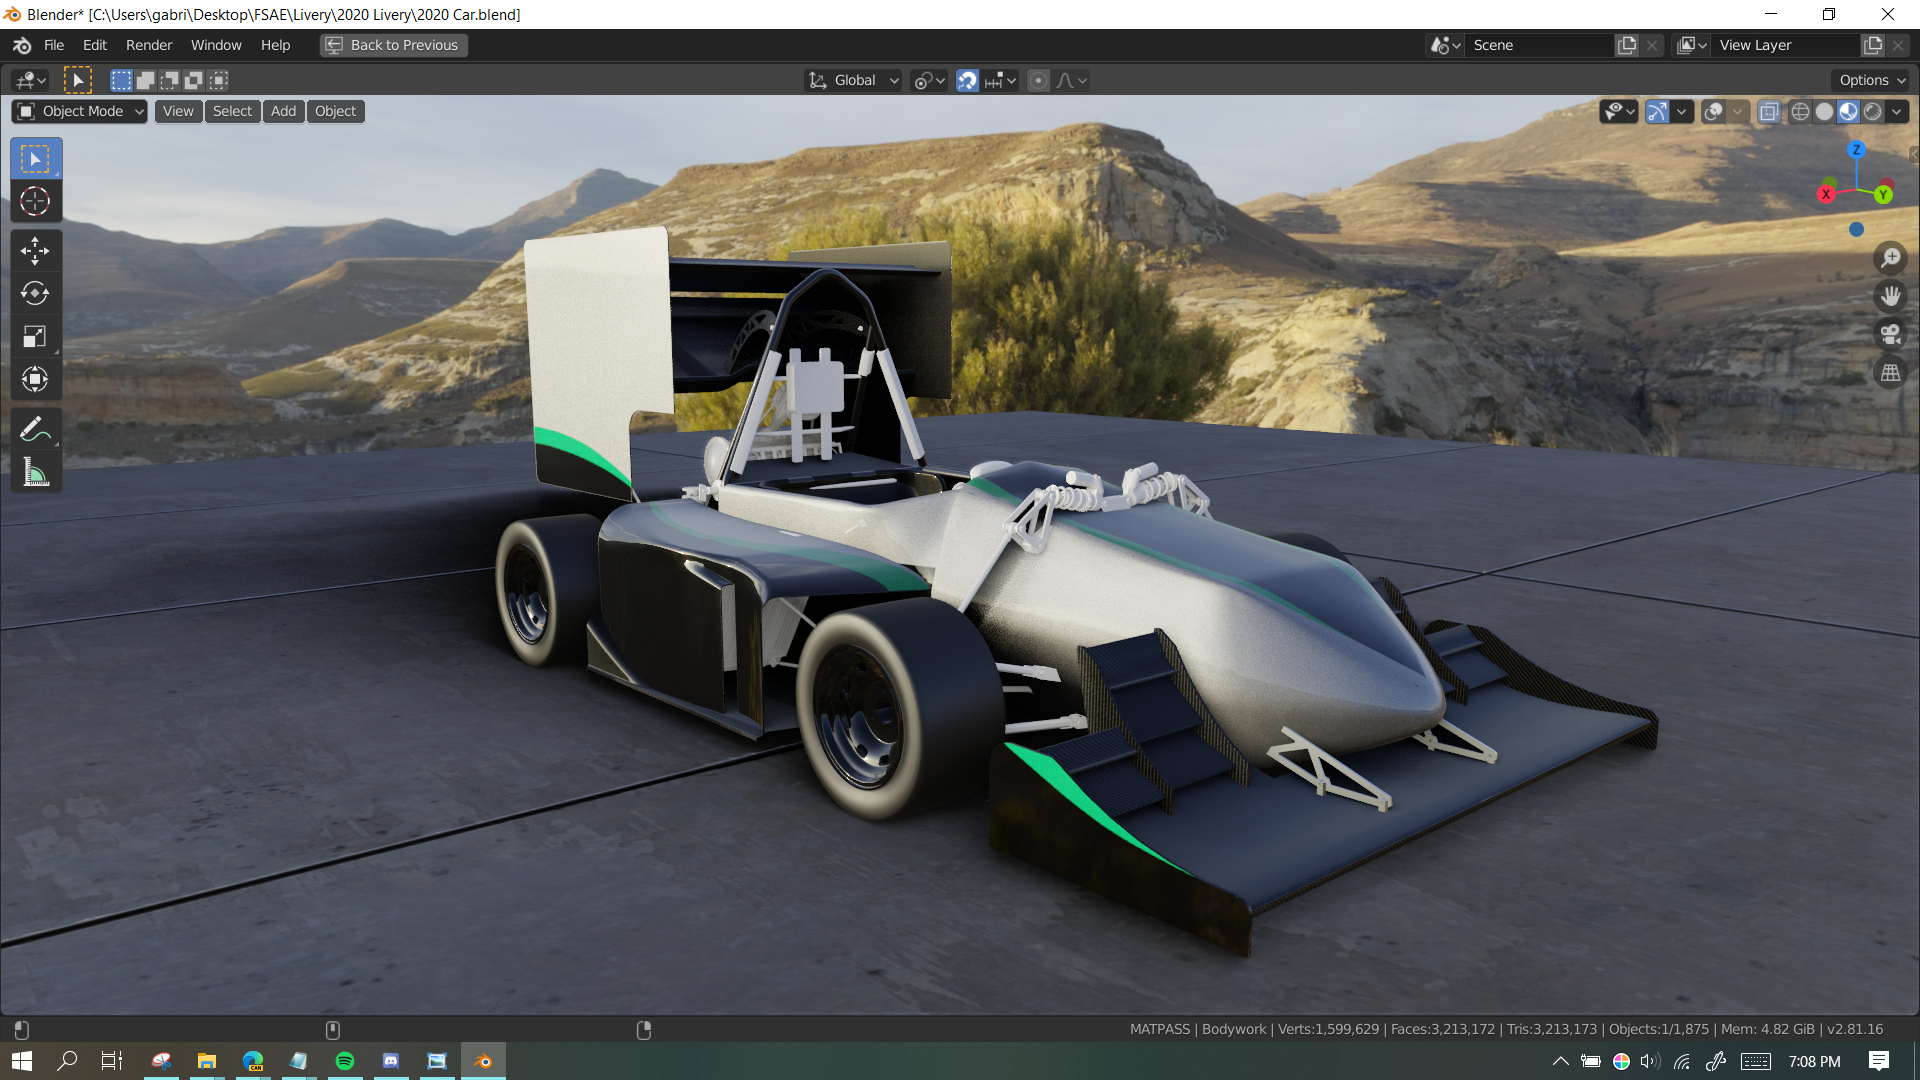Click the View Layer name field
The width and height of the screenshot is (1920, 1080).
pos(1786,45)
